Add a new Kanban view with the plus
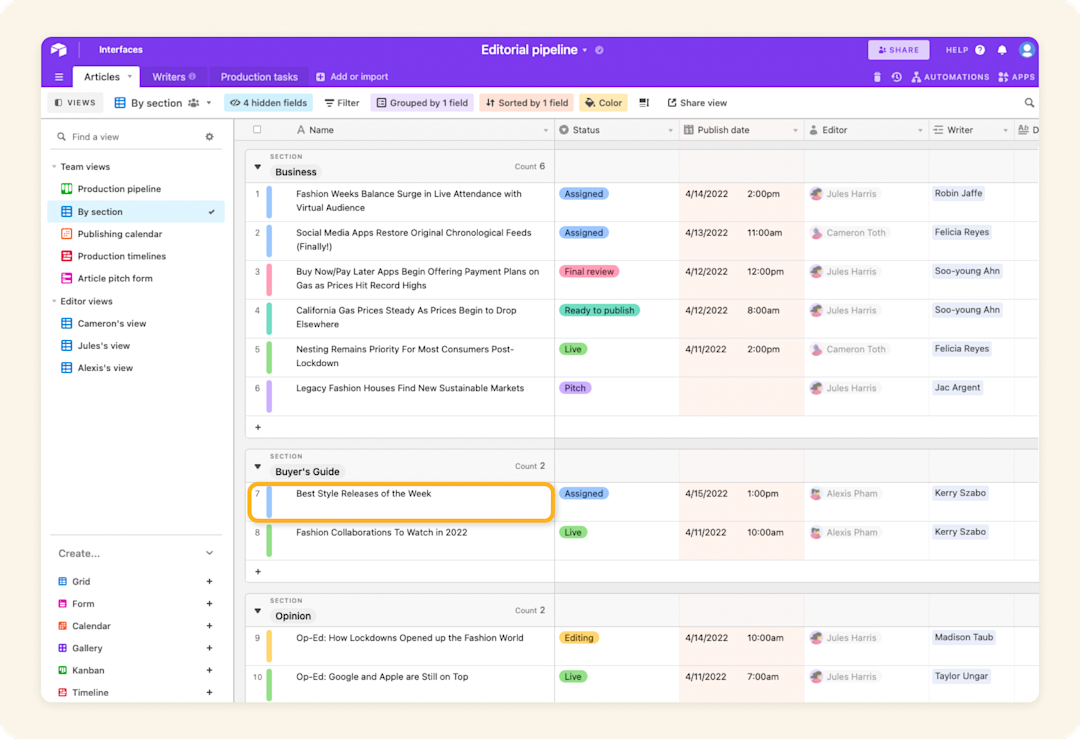Image resolution: width=1080 pixels, height=739 pixels. tap(209, 670)
